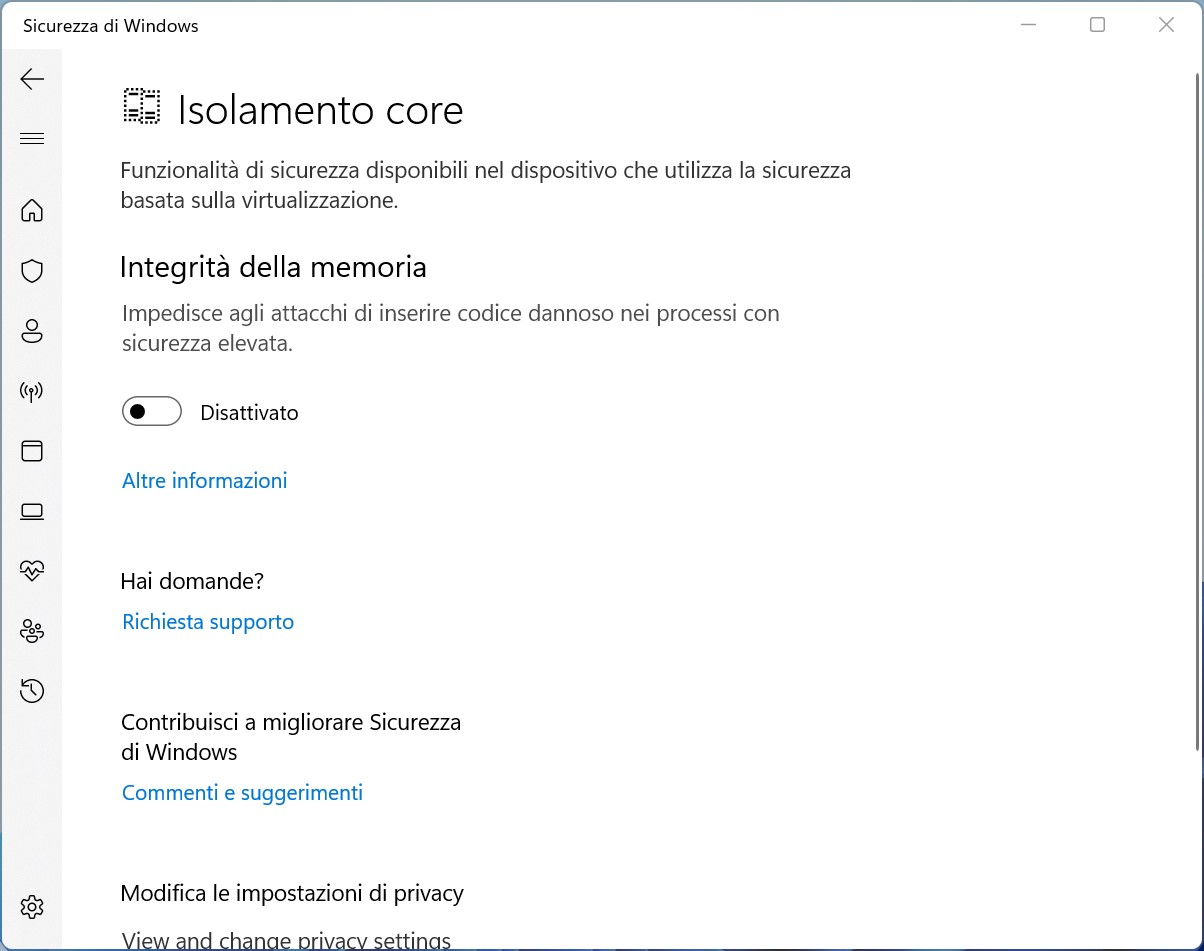
Task: Enable the Integrità della memoria toggle
Action: [152, 412]
